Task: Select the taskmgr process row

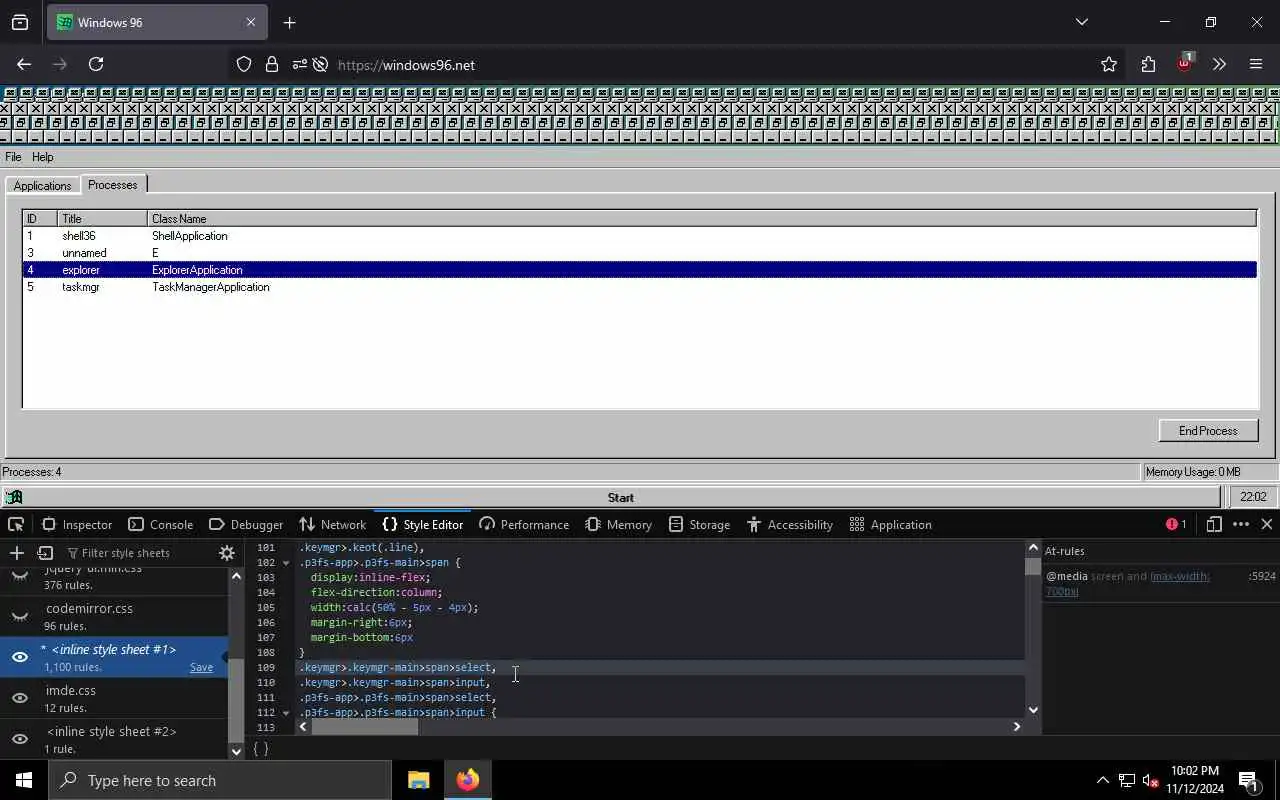Action: pos(640,287)
